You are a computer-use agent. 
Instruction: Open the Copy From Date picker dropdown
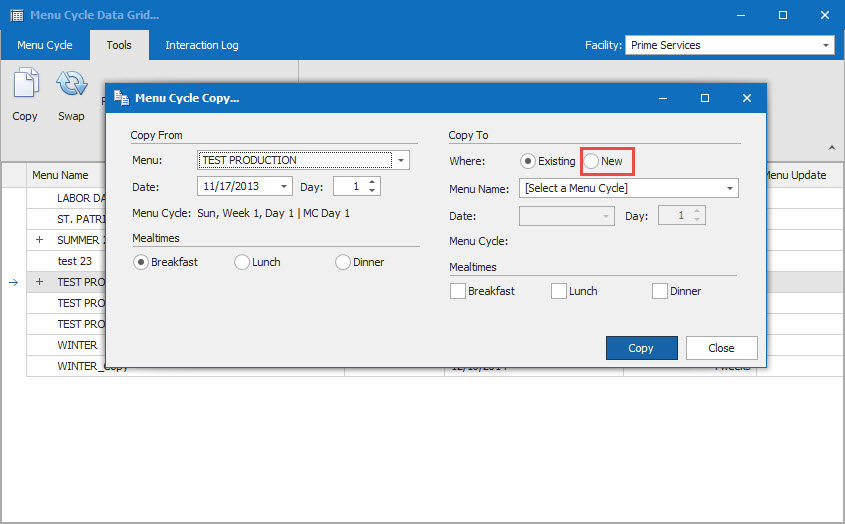tap(283, 187)
